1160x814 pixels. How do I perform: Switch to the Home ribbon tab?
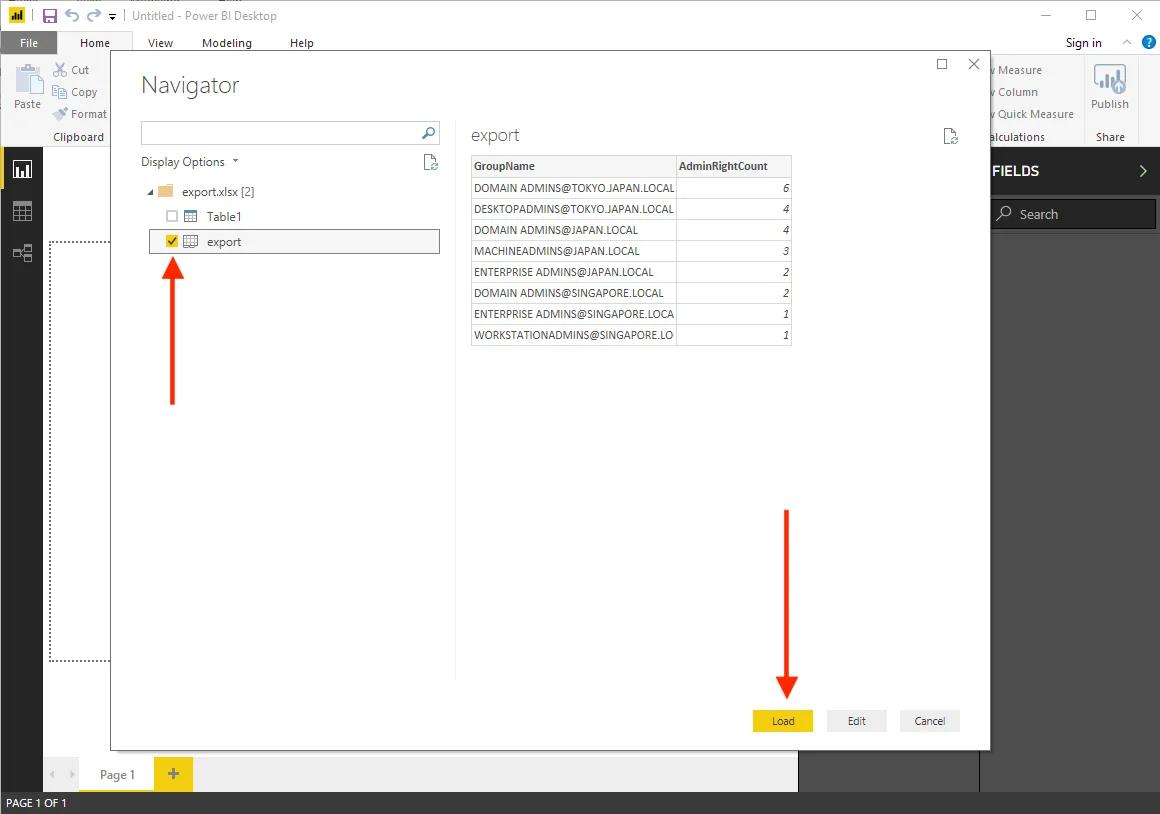click(x=95, y=43)
